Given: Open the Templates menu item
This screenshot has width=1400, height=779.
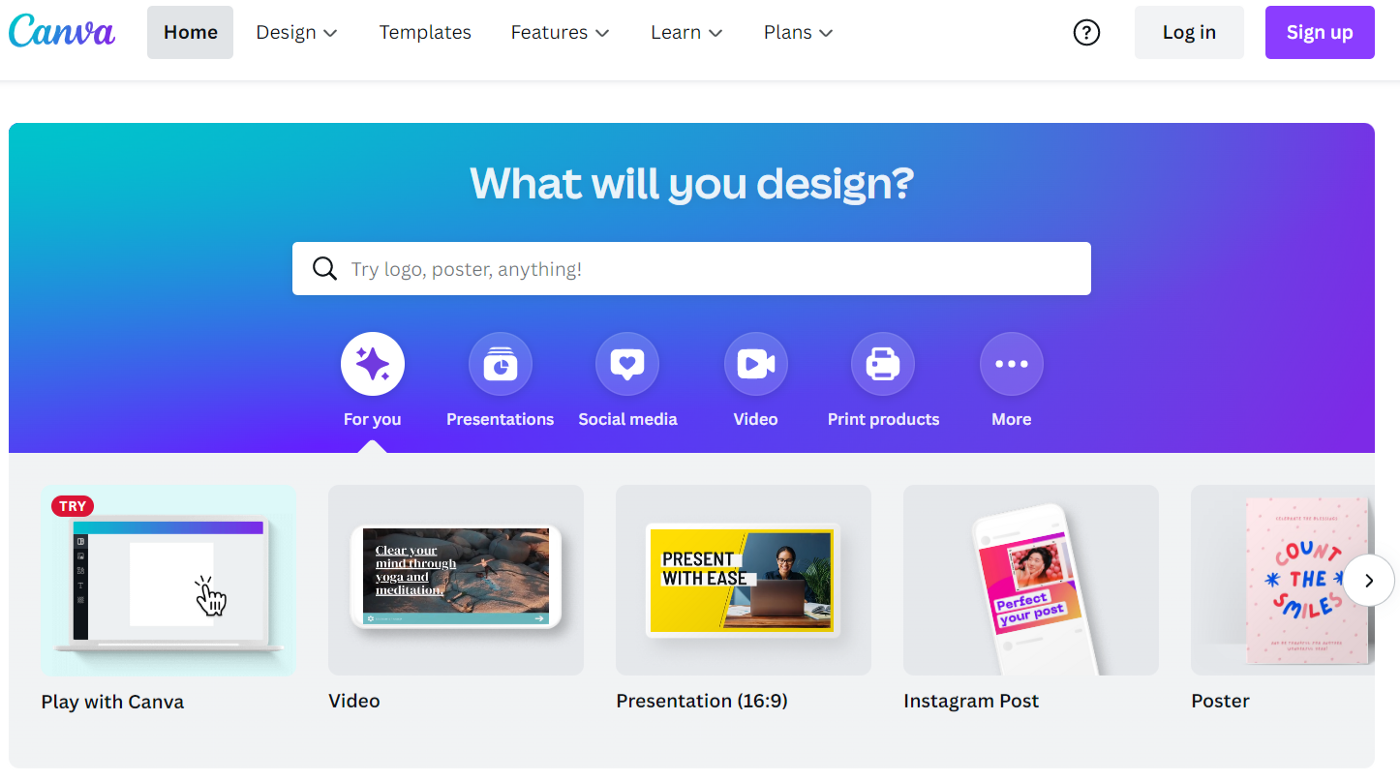Looking at the screenshot, I should [x=425, y=32].
